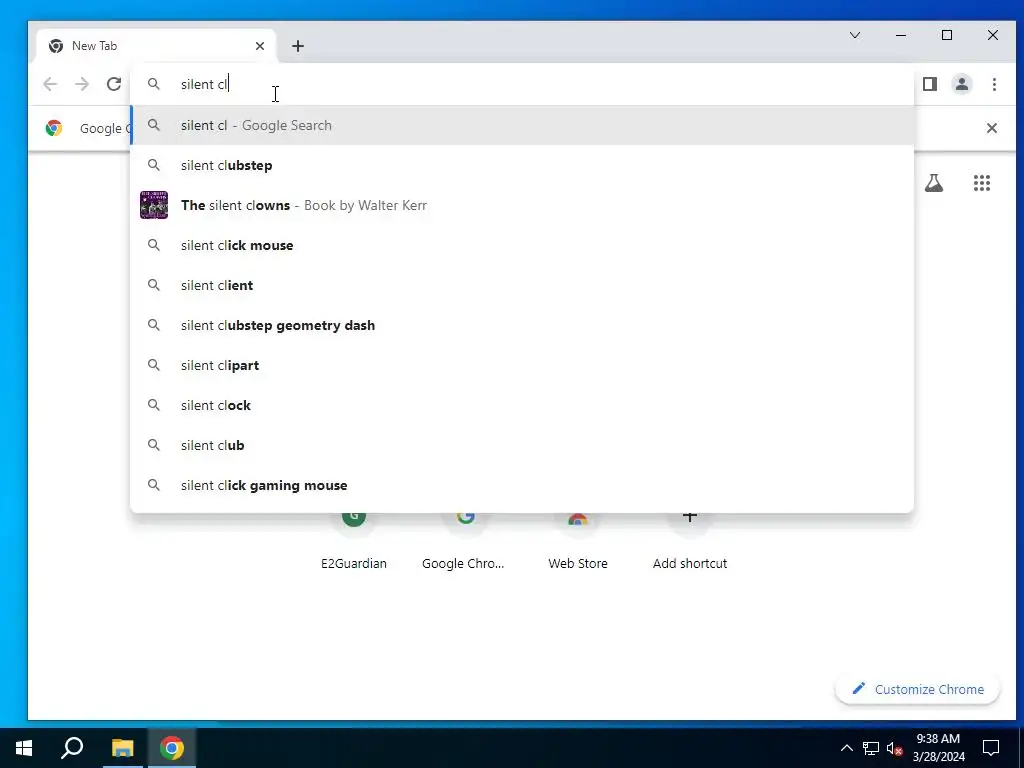Open the Windows Start menu
Image resolution: width=1024 pixels, height=768 pixels.
(24, 748)
